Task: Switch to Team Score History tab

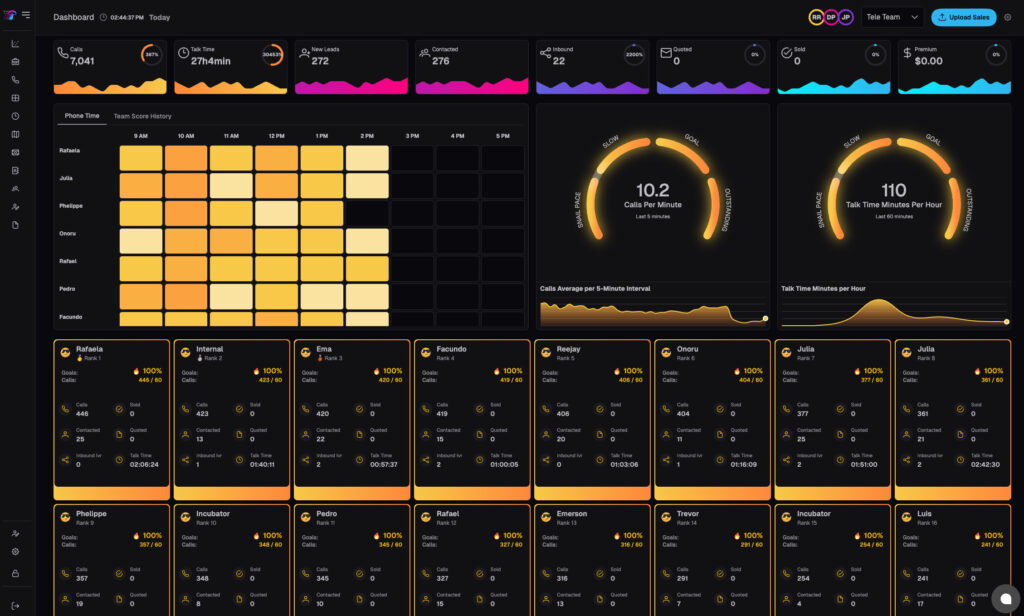Action: (x=142, y=116)
